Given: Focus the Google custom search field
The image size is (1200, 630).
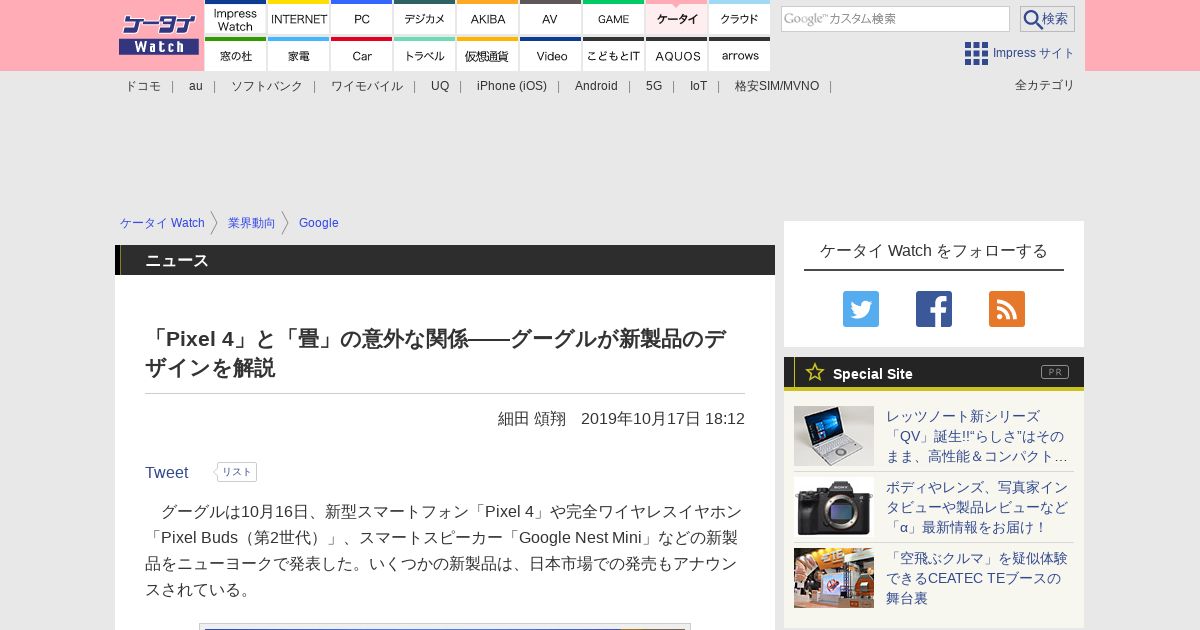Looking at the screenshot, I should pos(895,19).
